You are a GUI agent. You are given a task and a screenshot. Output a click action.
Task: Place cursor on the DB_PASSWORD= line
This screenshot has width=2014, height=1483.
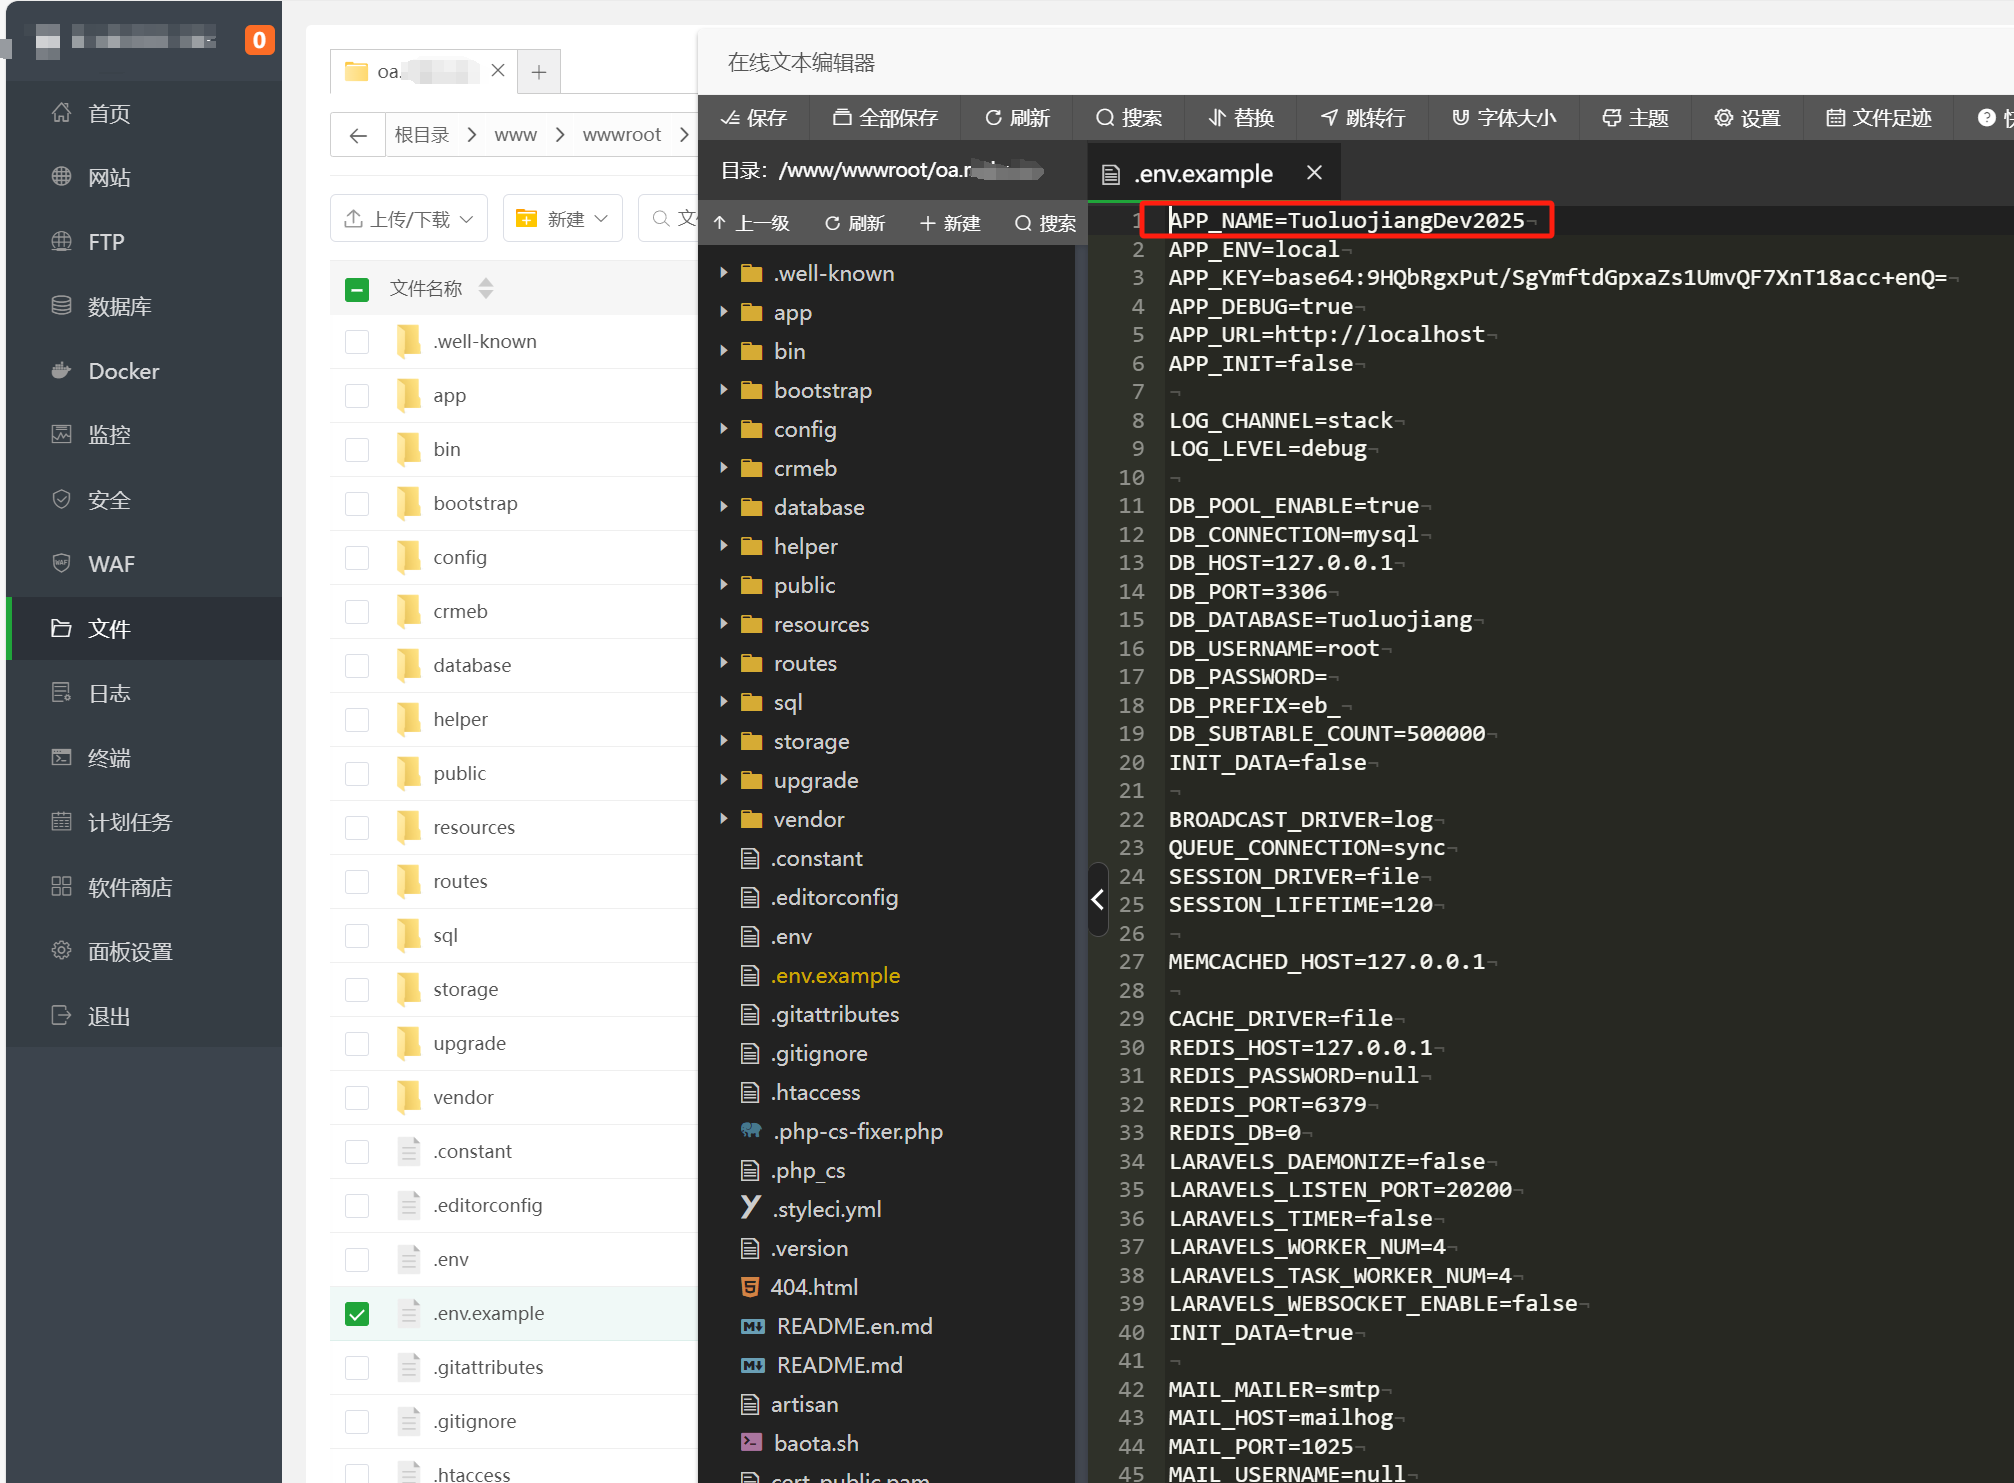1247,677
